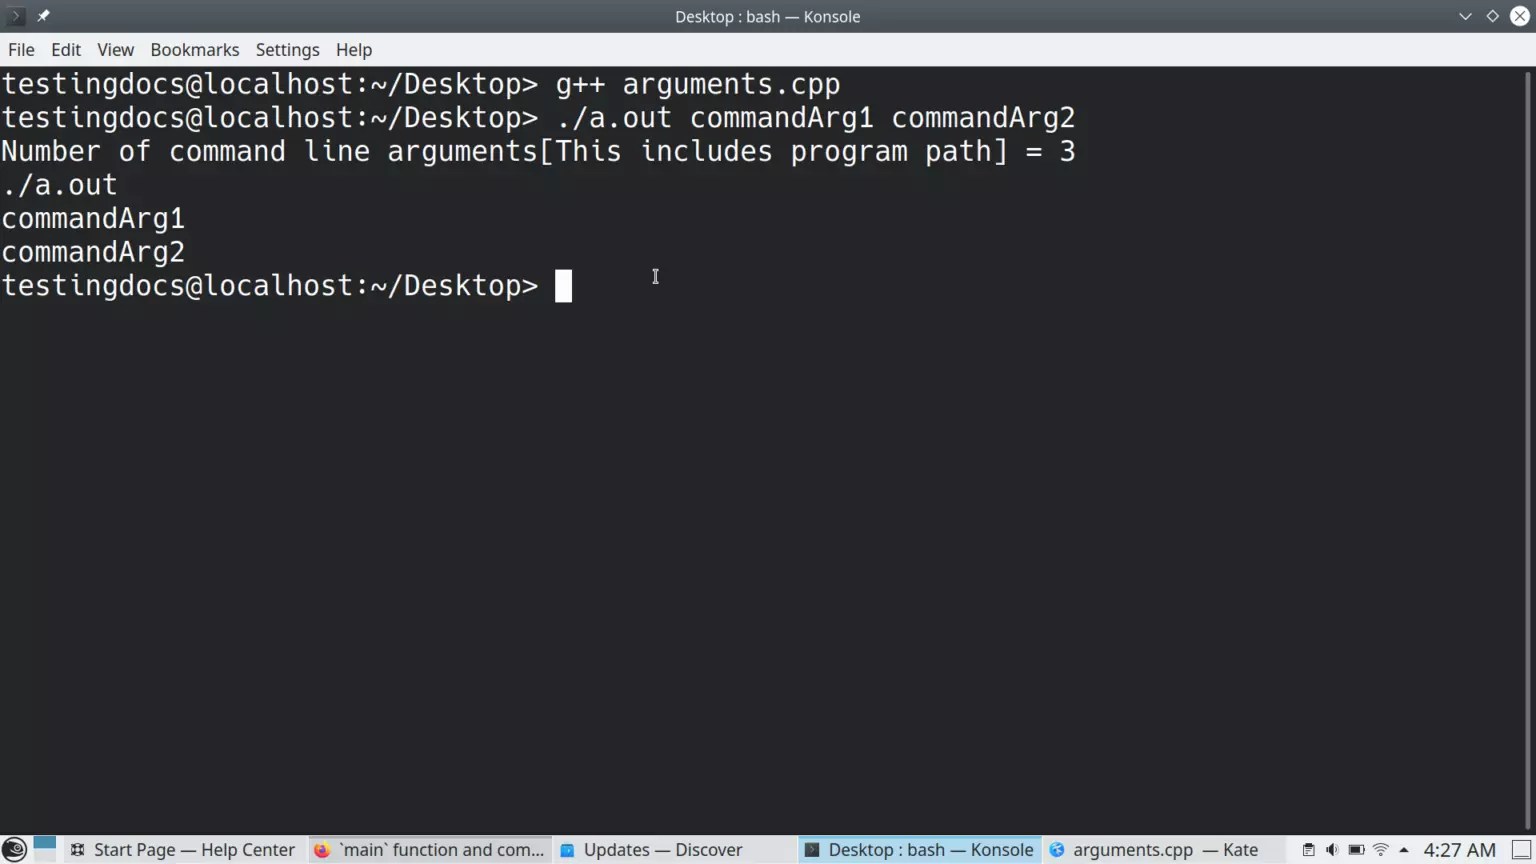1536x864 pixels.
Task: Open the Firefox 'main function' window
Action: tap(430, 849)
